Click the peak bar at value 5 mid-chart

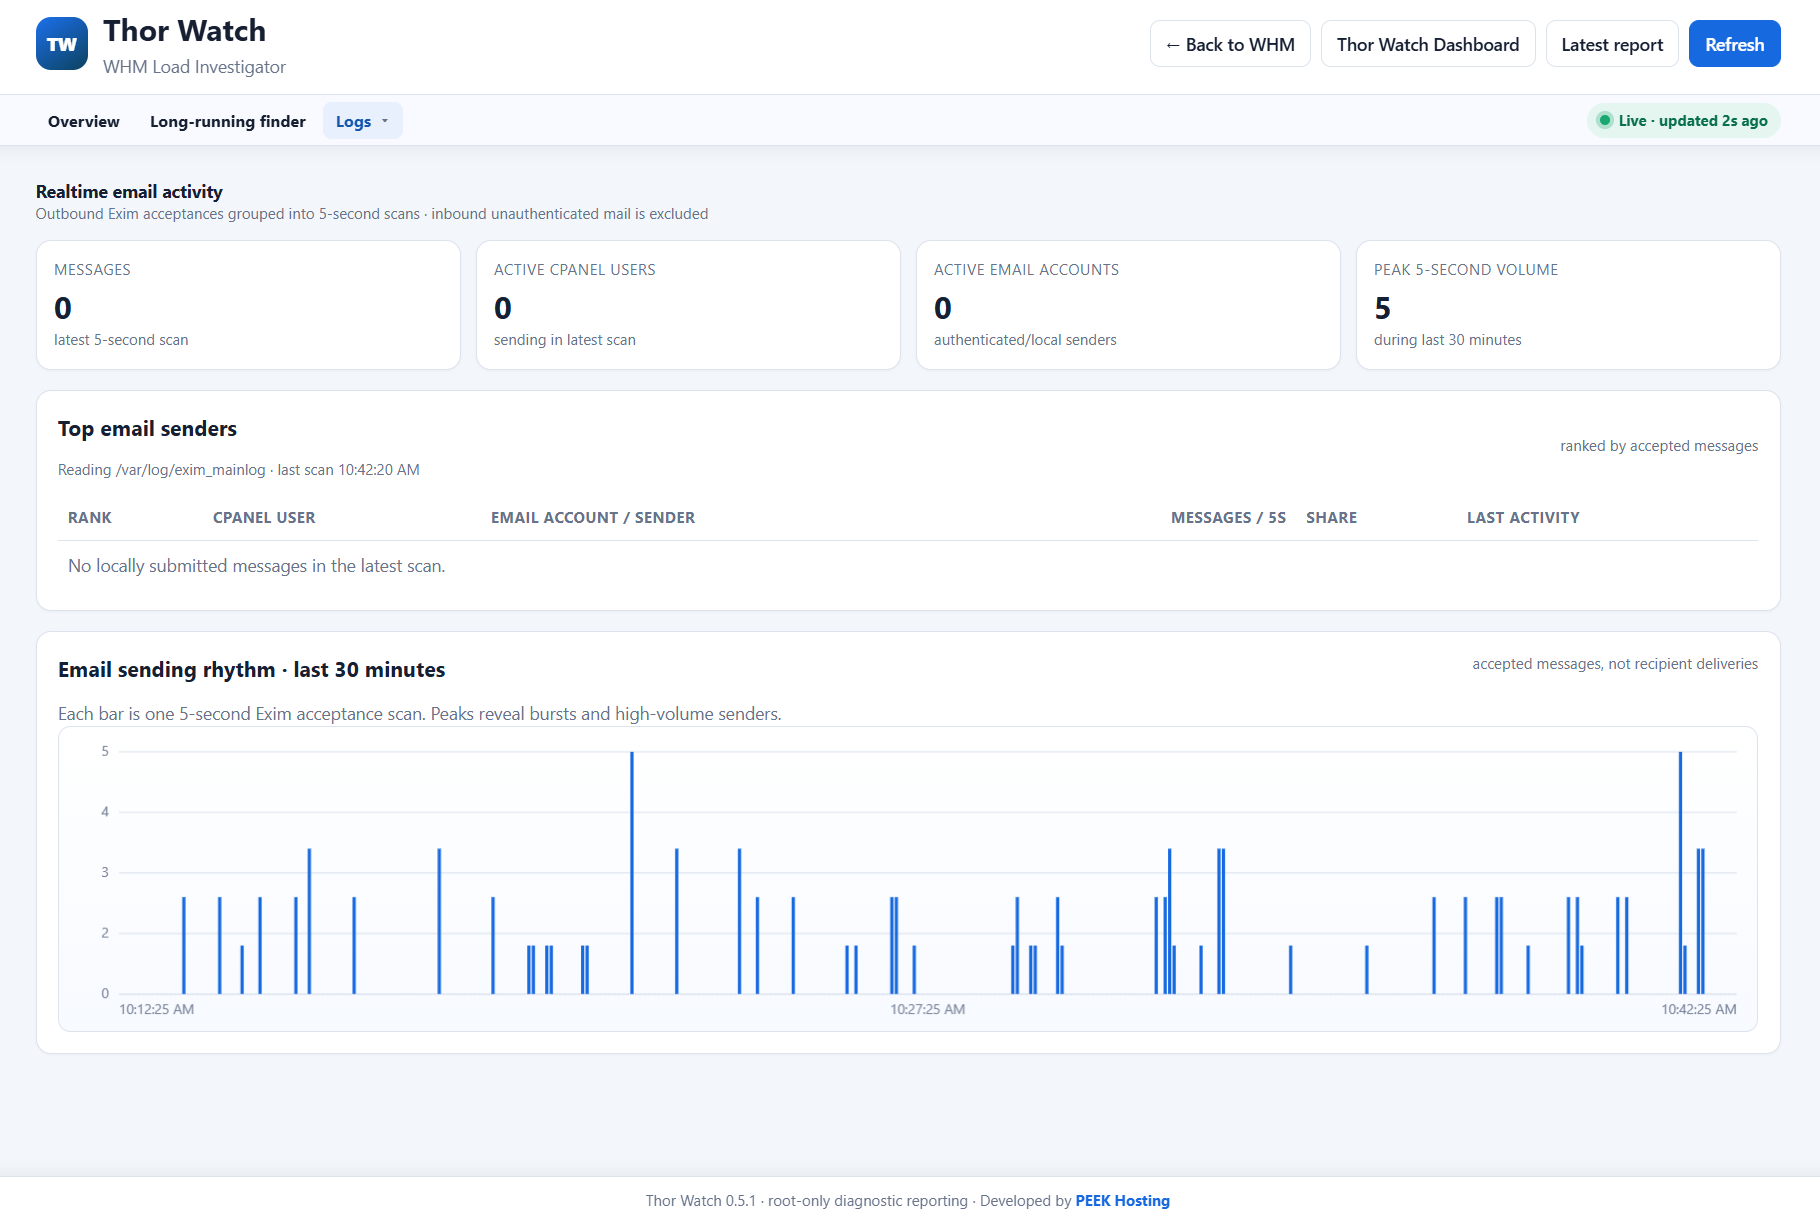click(632, 872)
